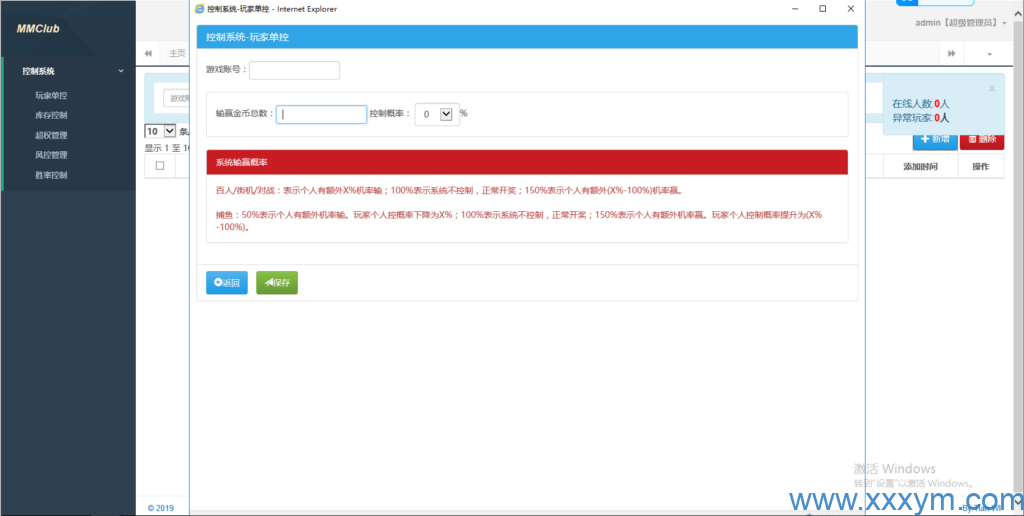The height and width of the screenshot is (516, 1024).
Task: Go to 胜率控制 in the sidebar
Action: pos(51,175)
